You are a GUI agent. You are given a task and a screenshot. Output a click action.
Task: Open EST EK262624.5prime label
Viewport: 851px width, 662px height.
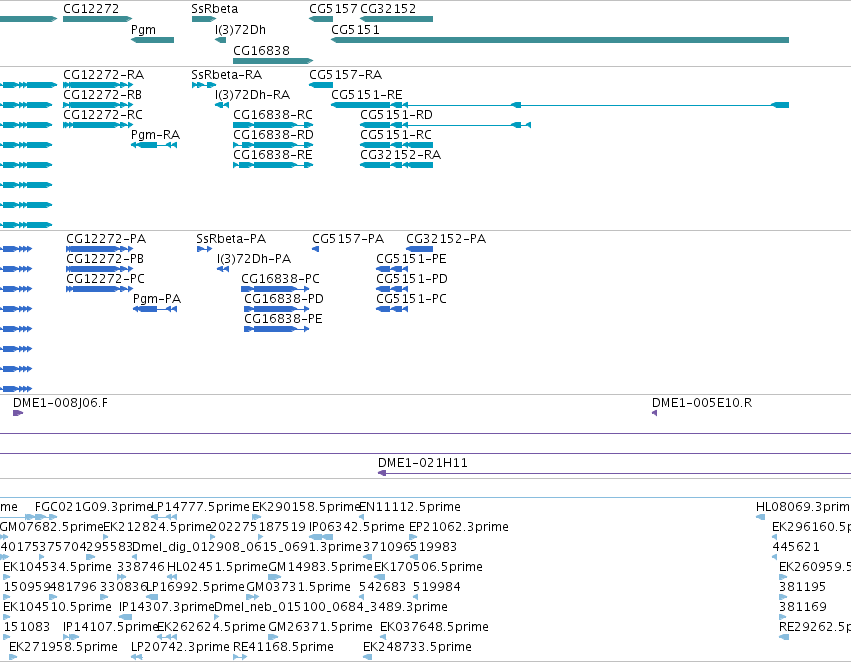click(x=211, y=627)
